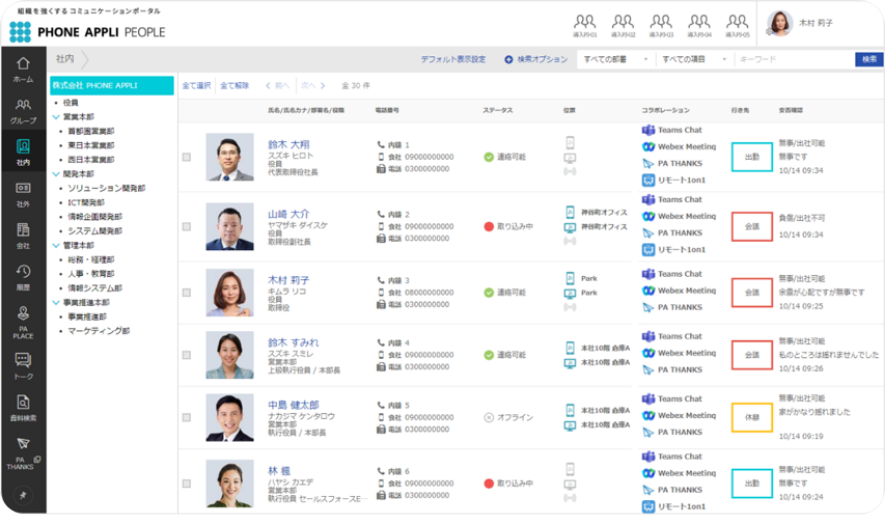Open the グループ sidebar icon

22,109
